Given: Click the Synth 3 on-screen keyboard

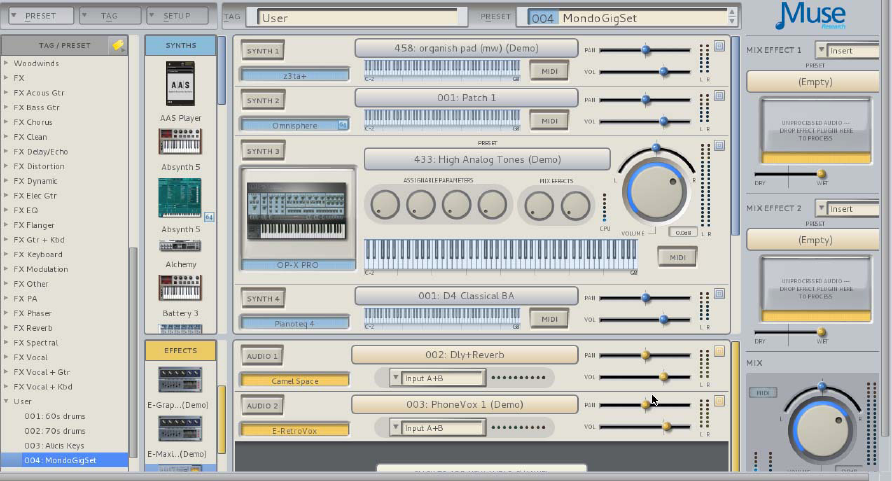Looking at the screenshot, I should (501, 255).
